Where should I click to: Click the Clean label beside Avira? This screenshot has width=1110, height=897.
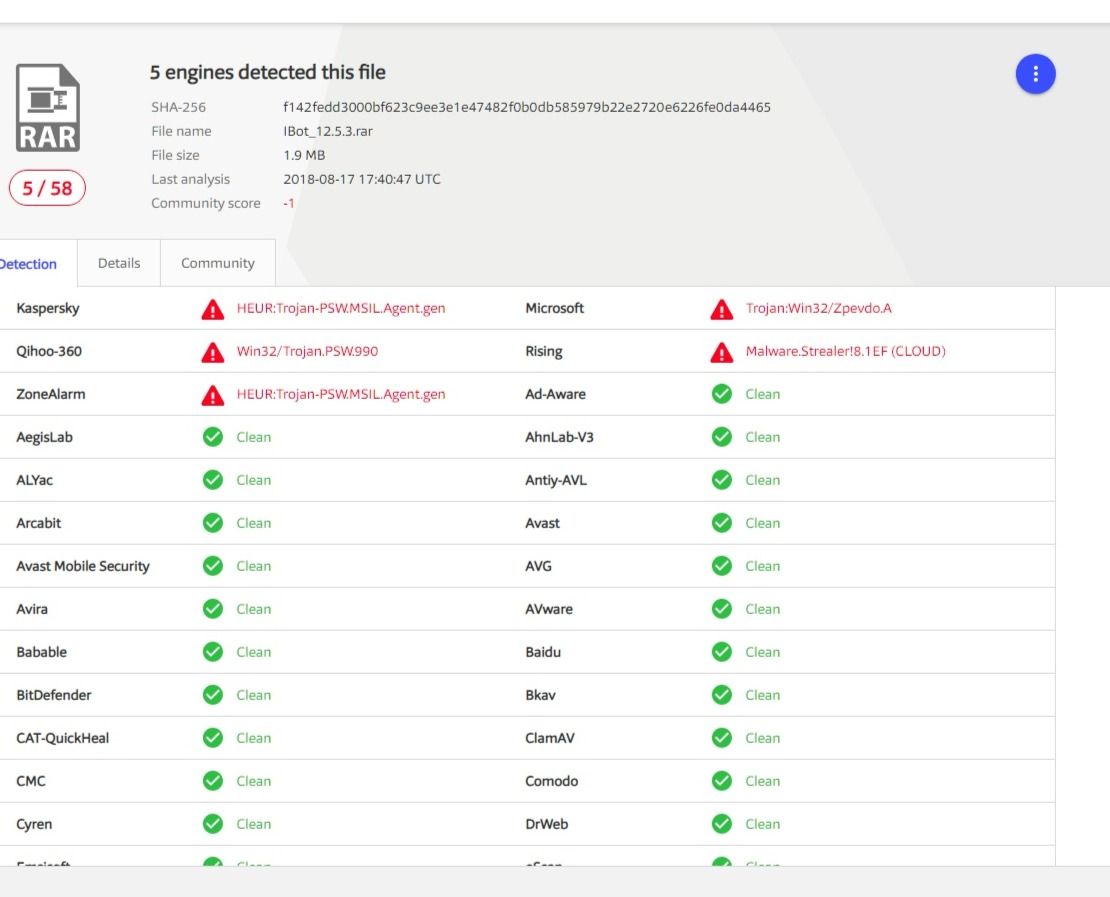[x=253, y=609]
